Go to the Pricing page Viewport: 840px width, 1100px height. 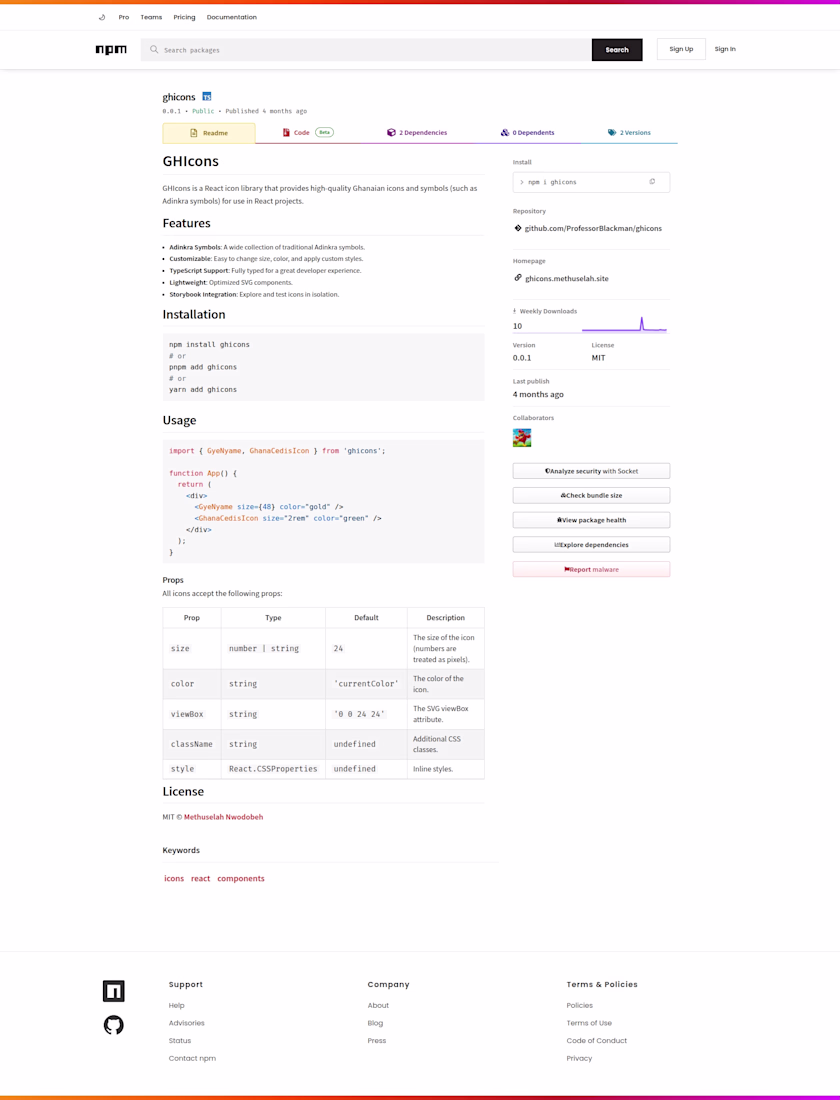tap(185, 17)
